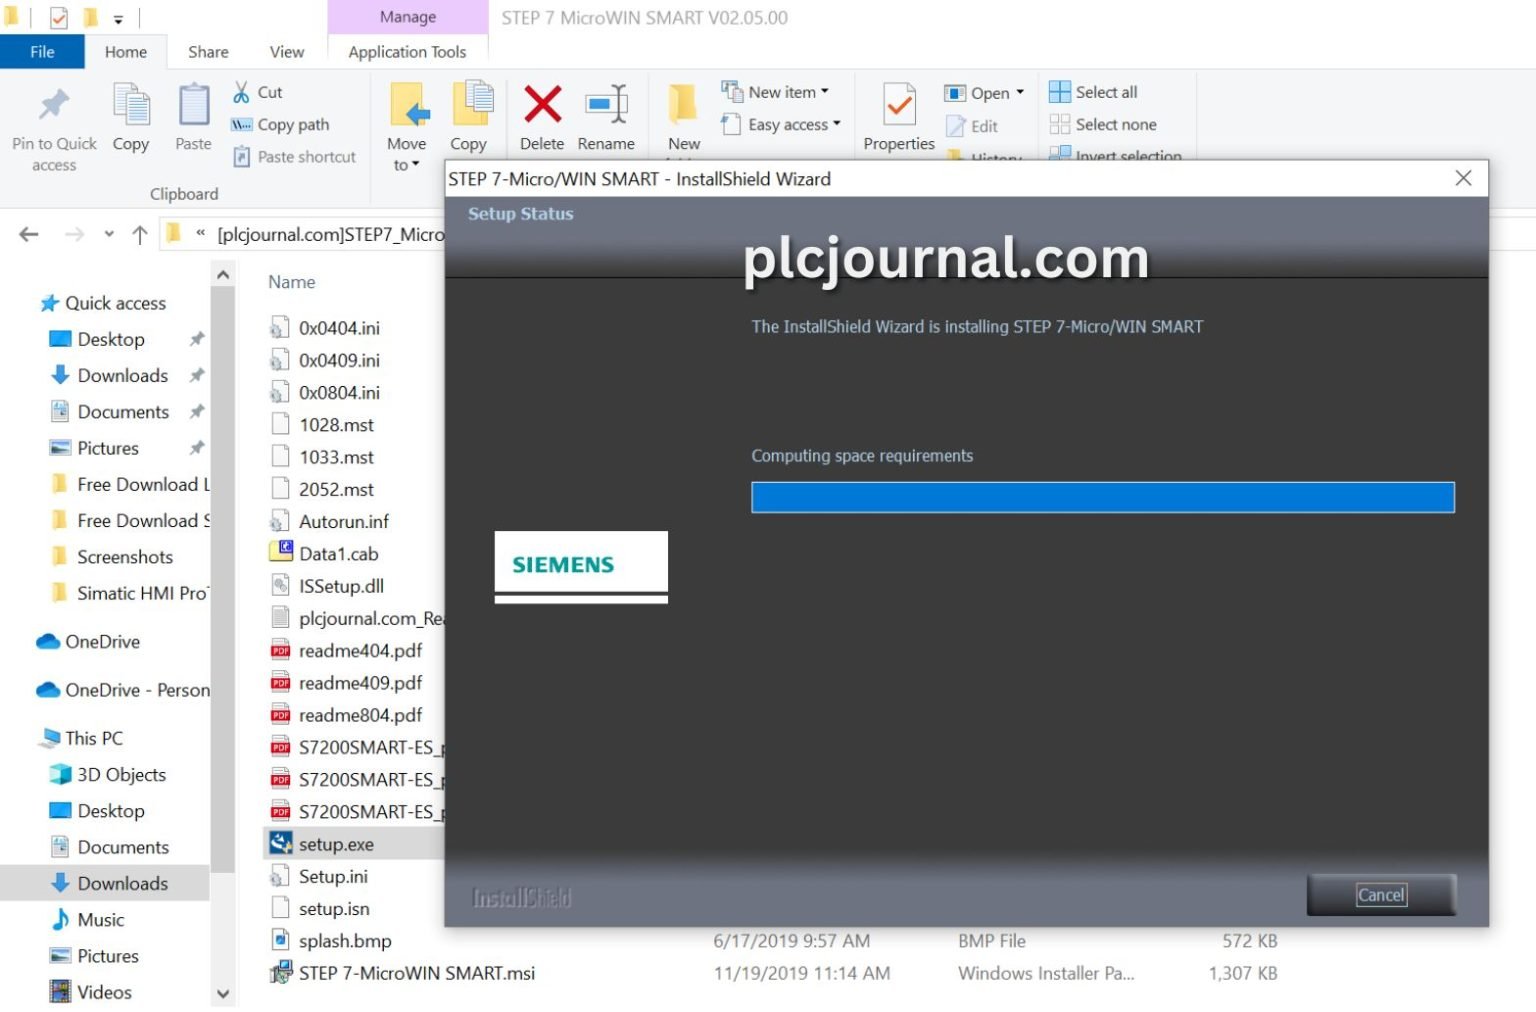This screenshot has height=1012, width=1536.
Task: Click the red Delete icon in ribbon
Action: 542,105
